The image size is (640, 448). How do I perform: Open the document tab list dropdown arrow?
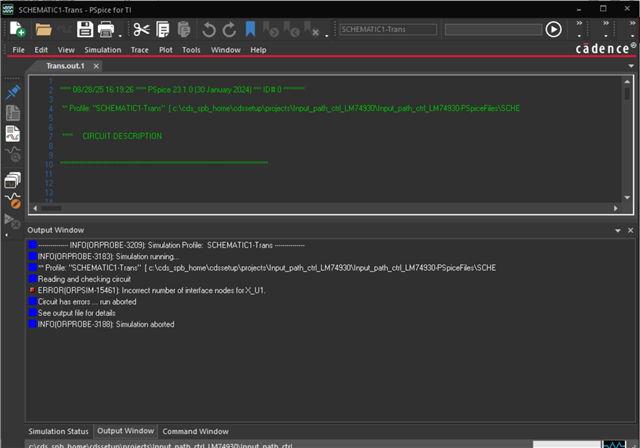tap(631, 66)
